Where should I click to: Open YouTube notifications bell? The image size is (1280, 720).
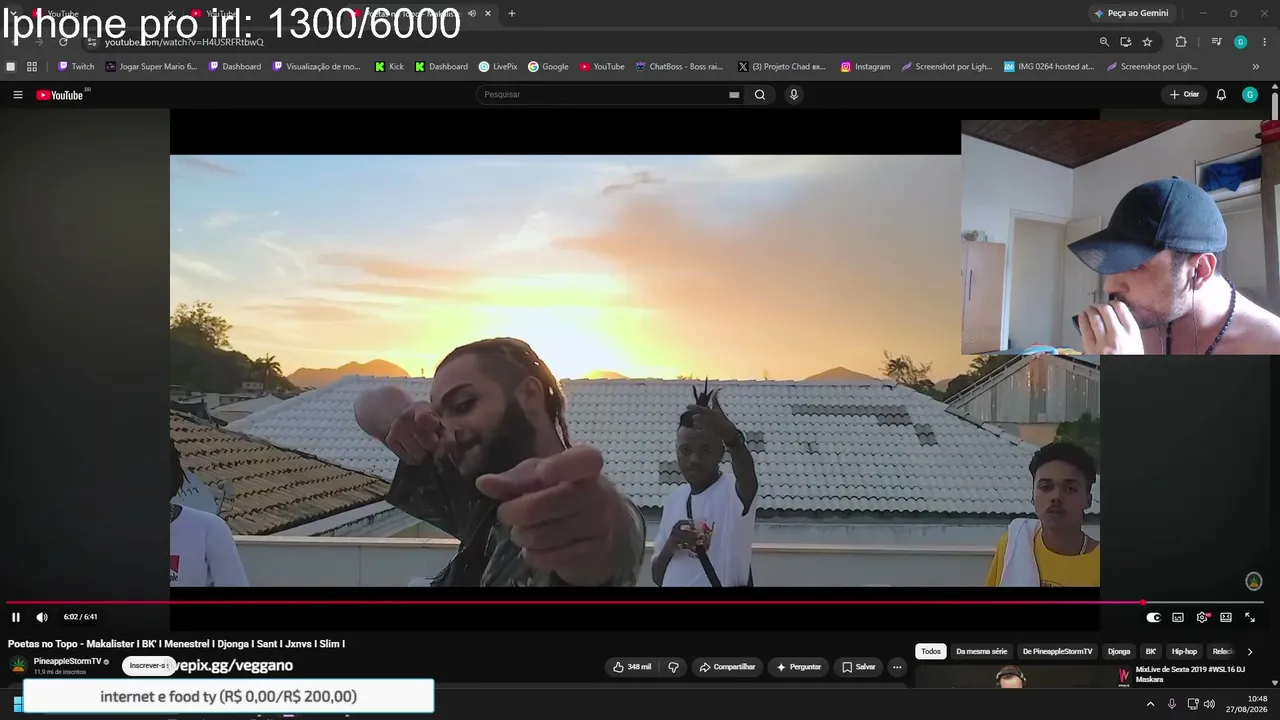point(1221,95)
